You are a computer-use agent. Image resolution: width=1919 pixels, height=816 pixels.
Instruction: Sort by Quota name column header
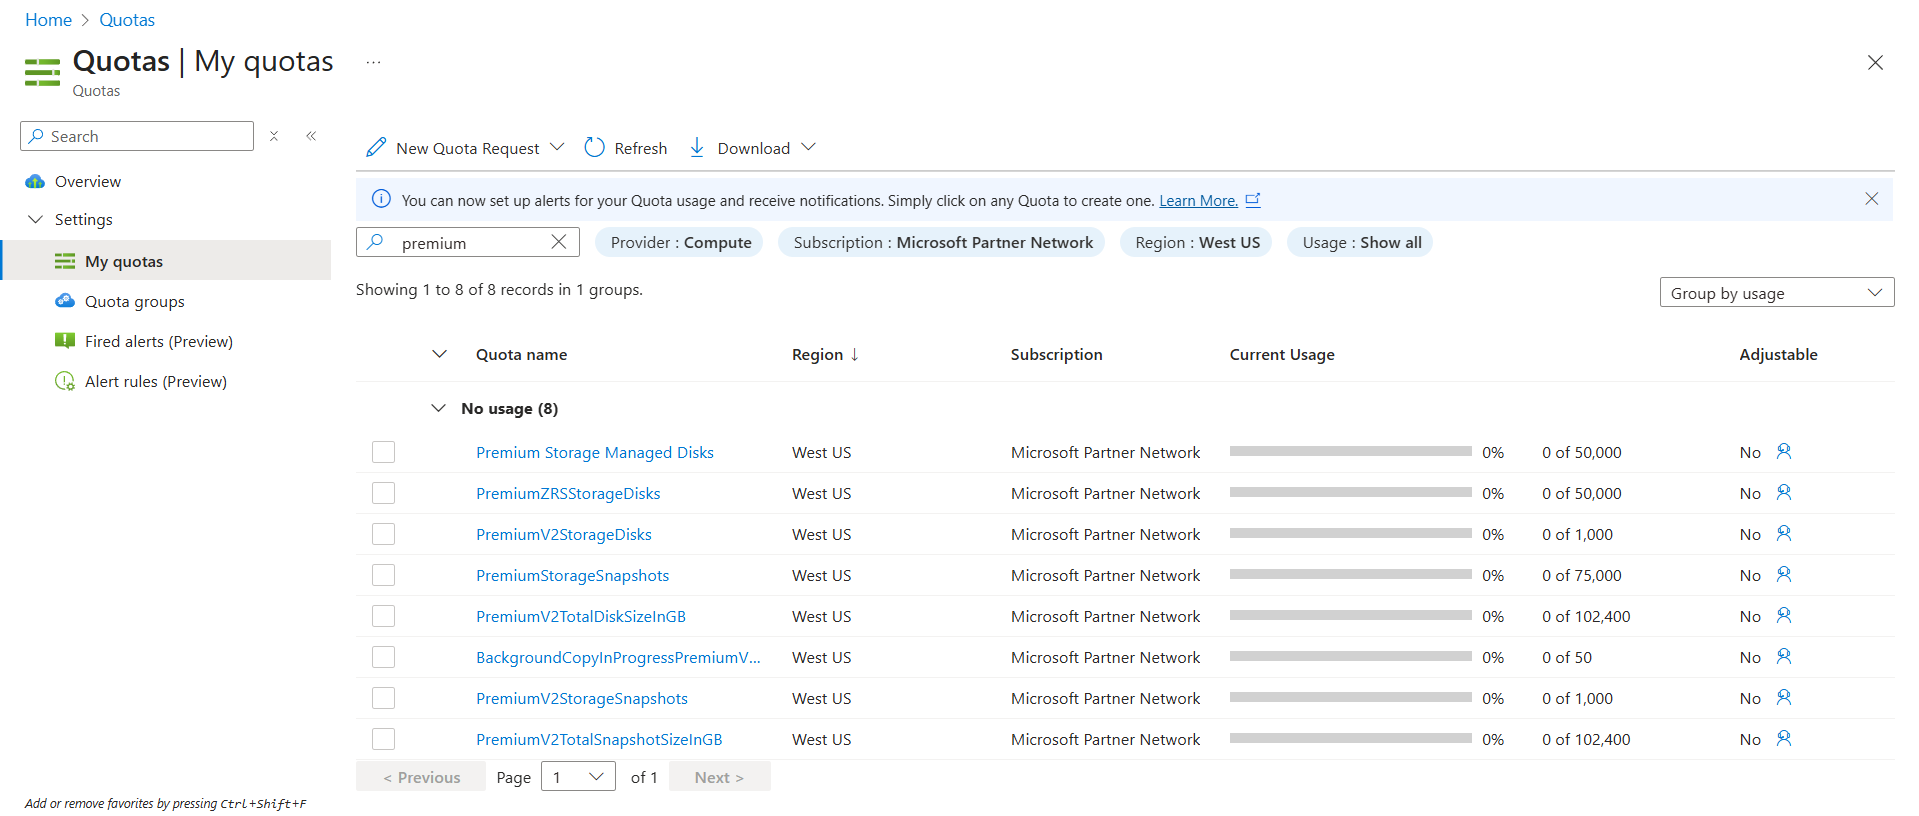tap(521, 354)
